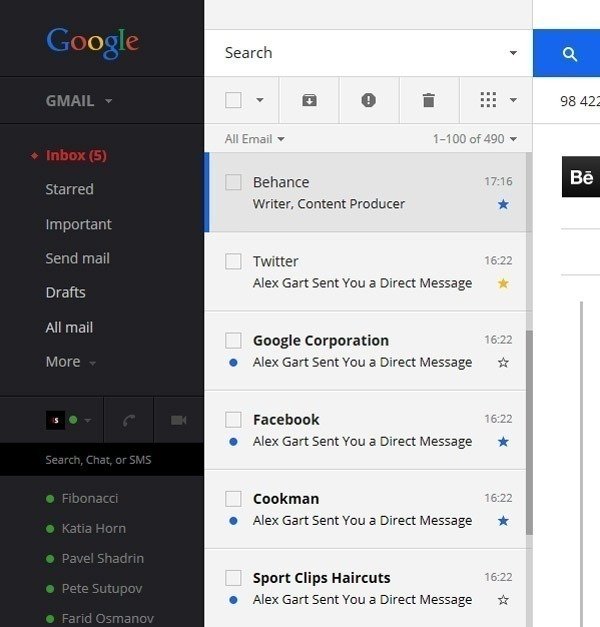Screen dimensions: 600x627
Task: Start a video call from chat panel
Action: click(178, 420)
